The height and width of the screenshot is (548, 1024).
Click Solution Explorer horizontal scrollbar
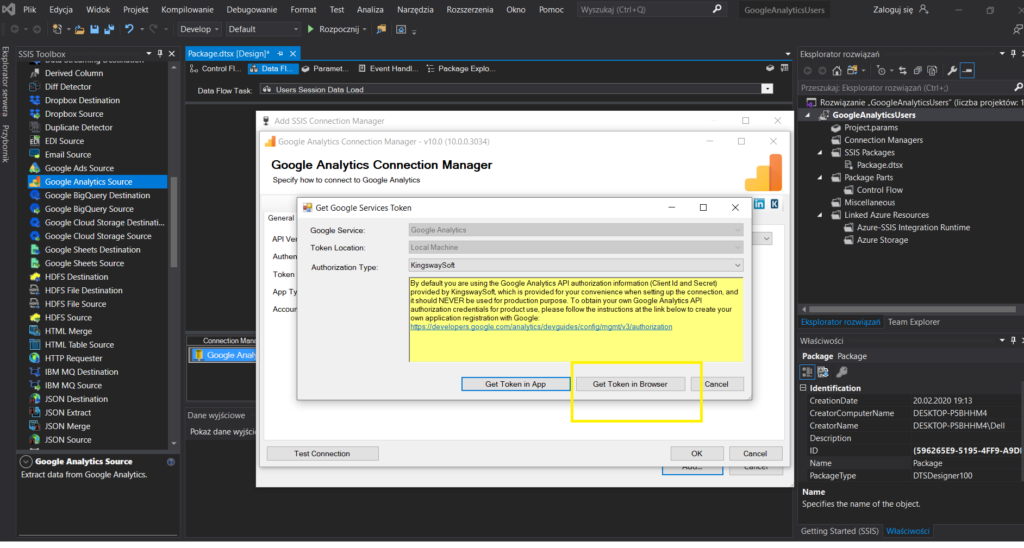coord(912,309)
